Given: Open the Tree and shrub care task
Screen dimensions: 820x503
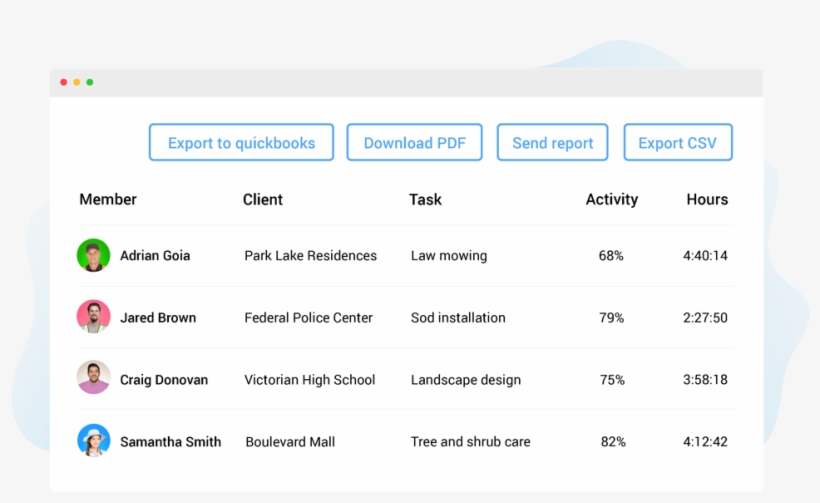Looking at the screenshot, I should pyautogui.click(x=470, y=441).
